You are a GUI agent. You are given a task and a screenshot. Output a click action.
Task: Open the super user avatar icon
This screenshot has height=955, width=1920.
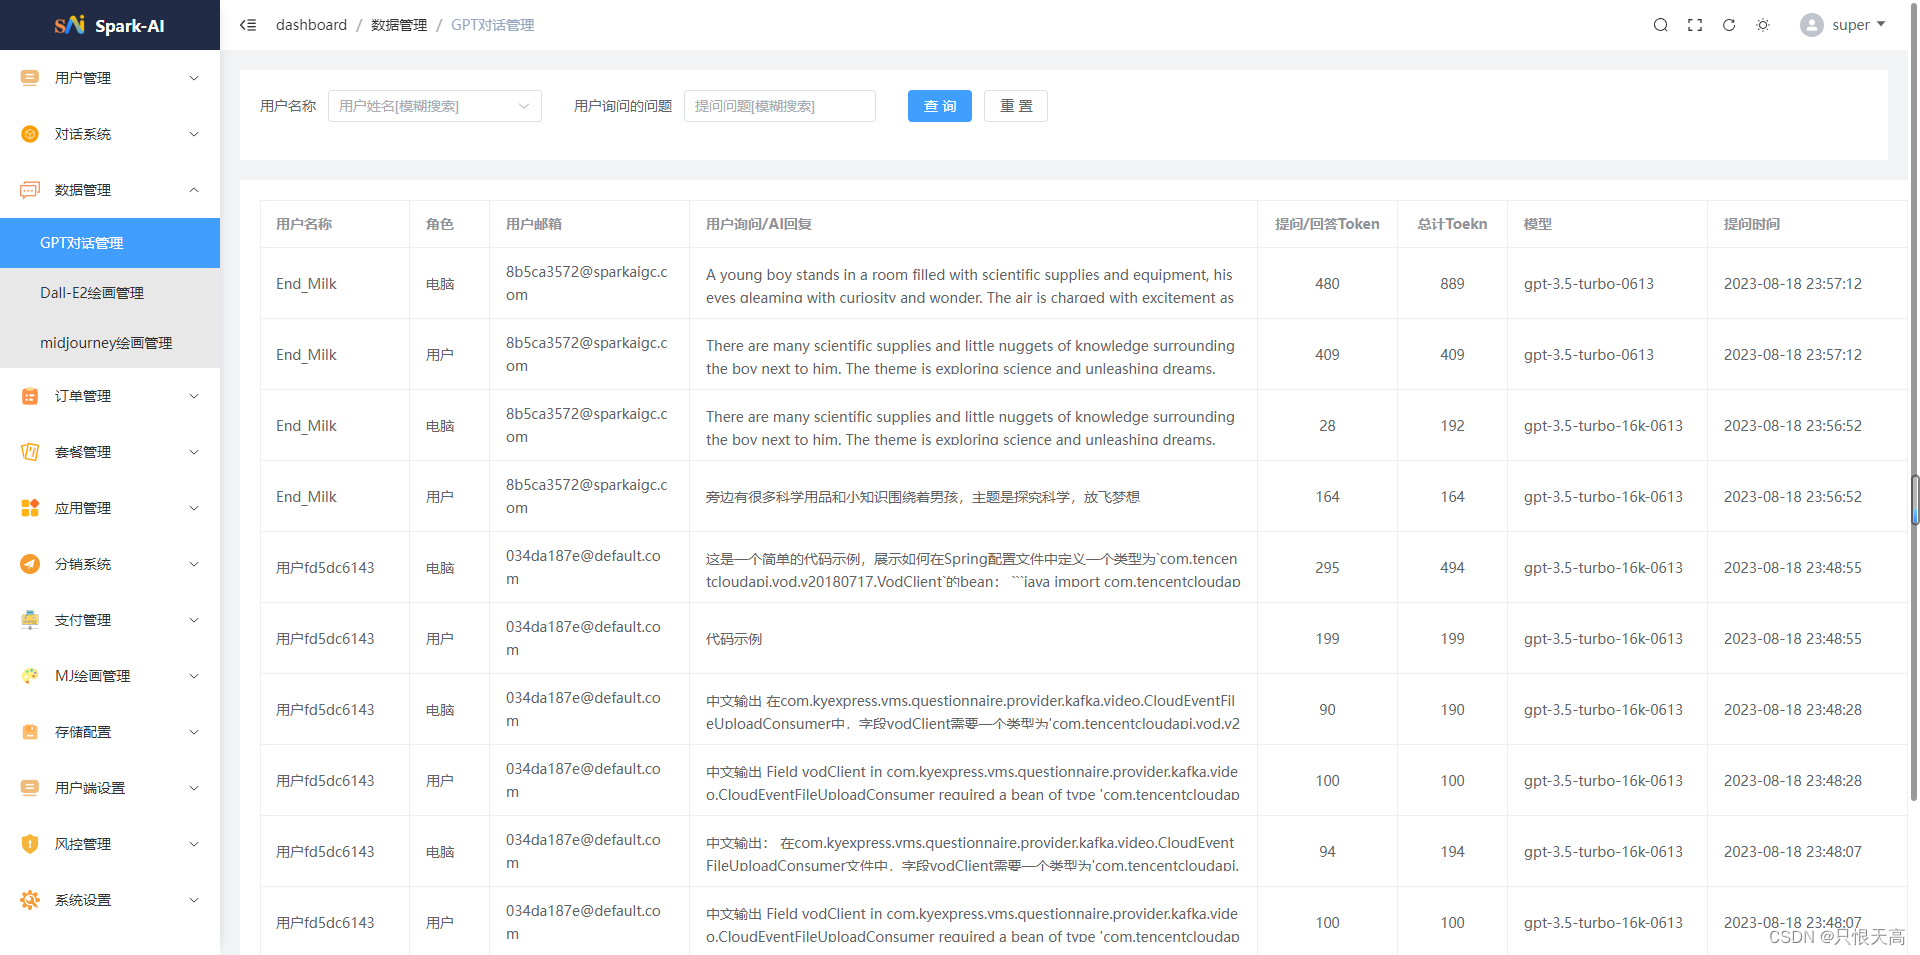pyautogui.click(x=1812, y=25)
